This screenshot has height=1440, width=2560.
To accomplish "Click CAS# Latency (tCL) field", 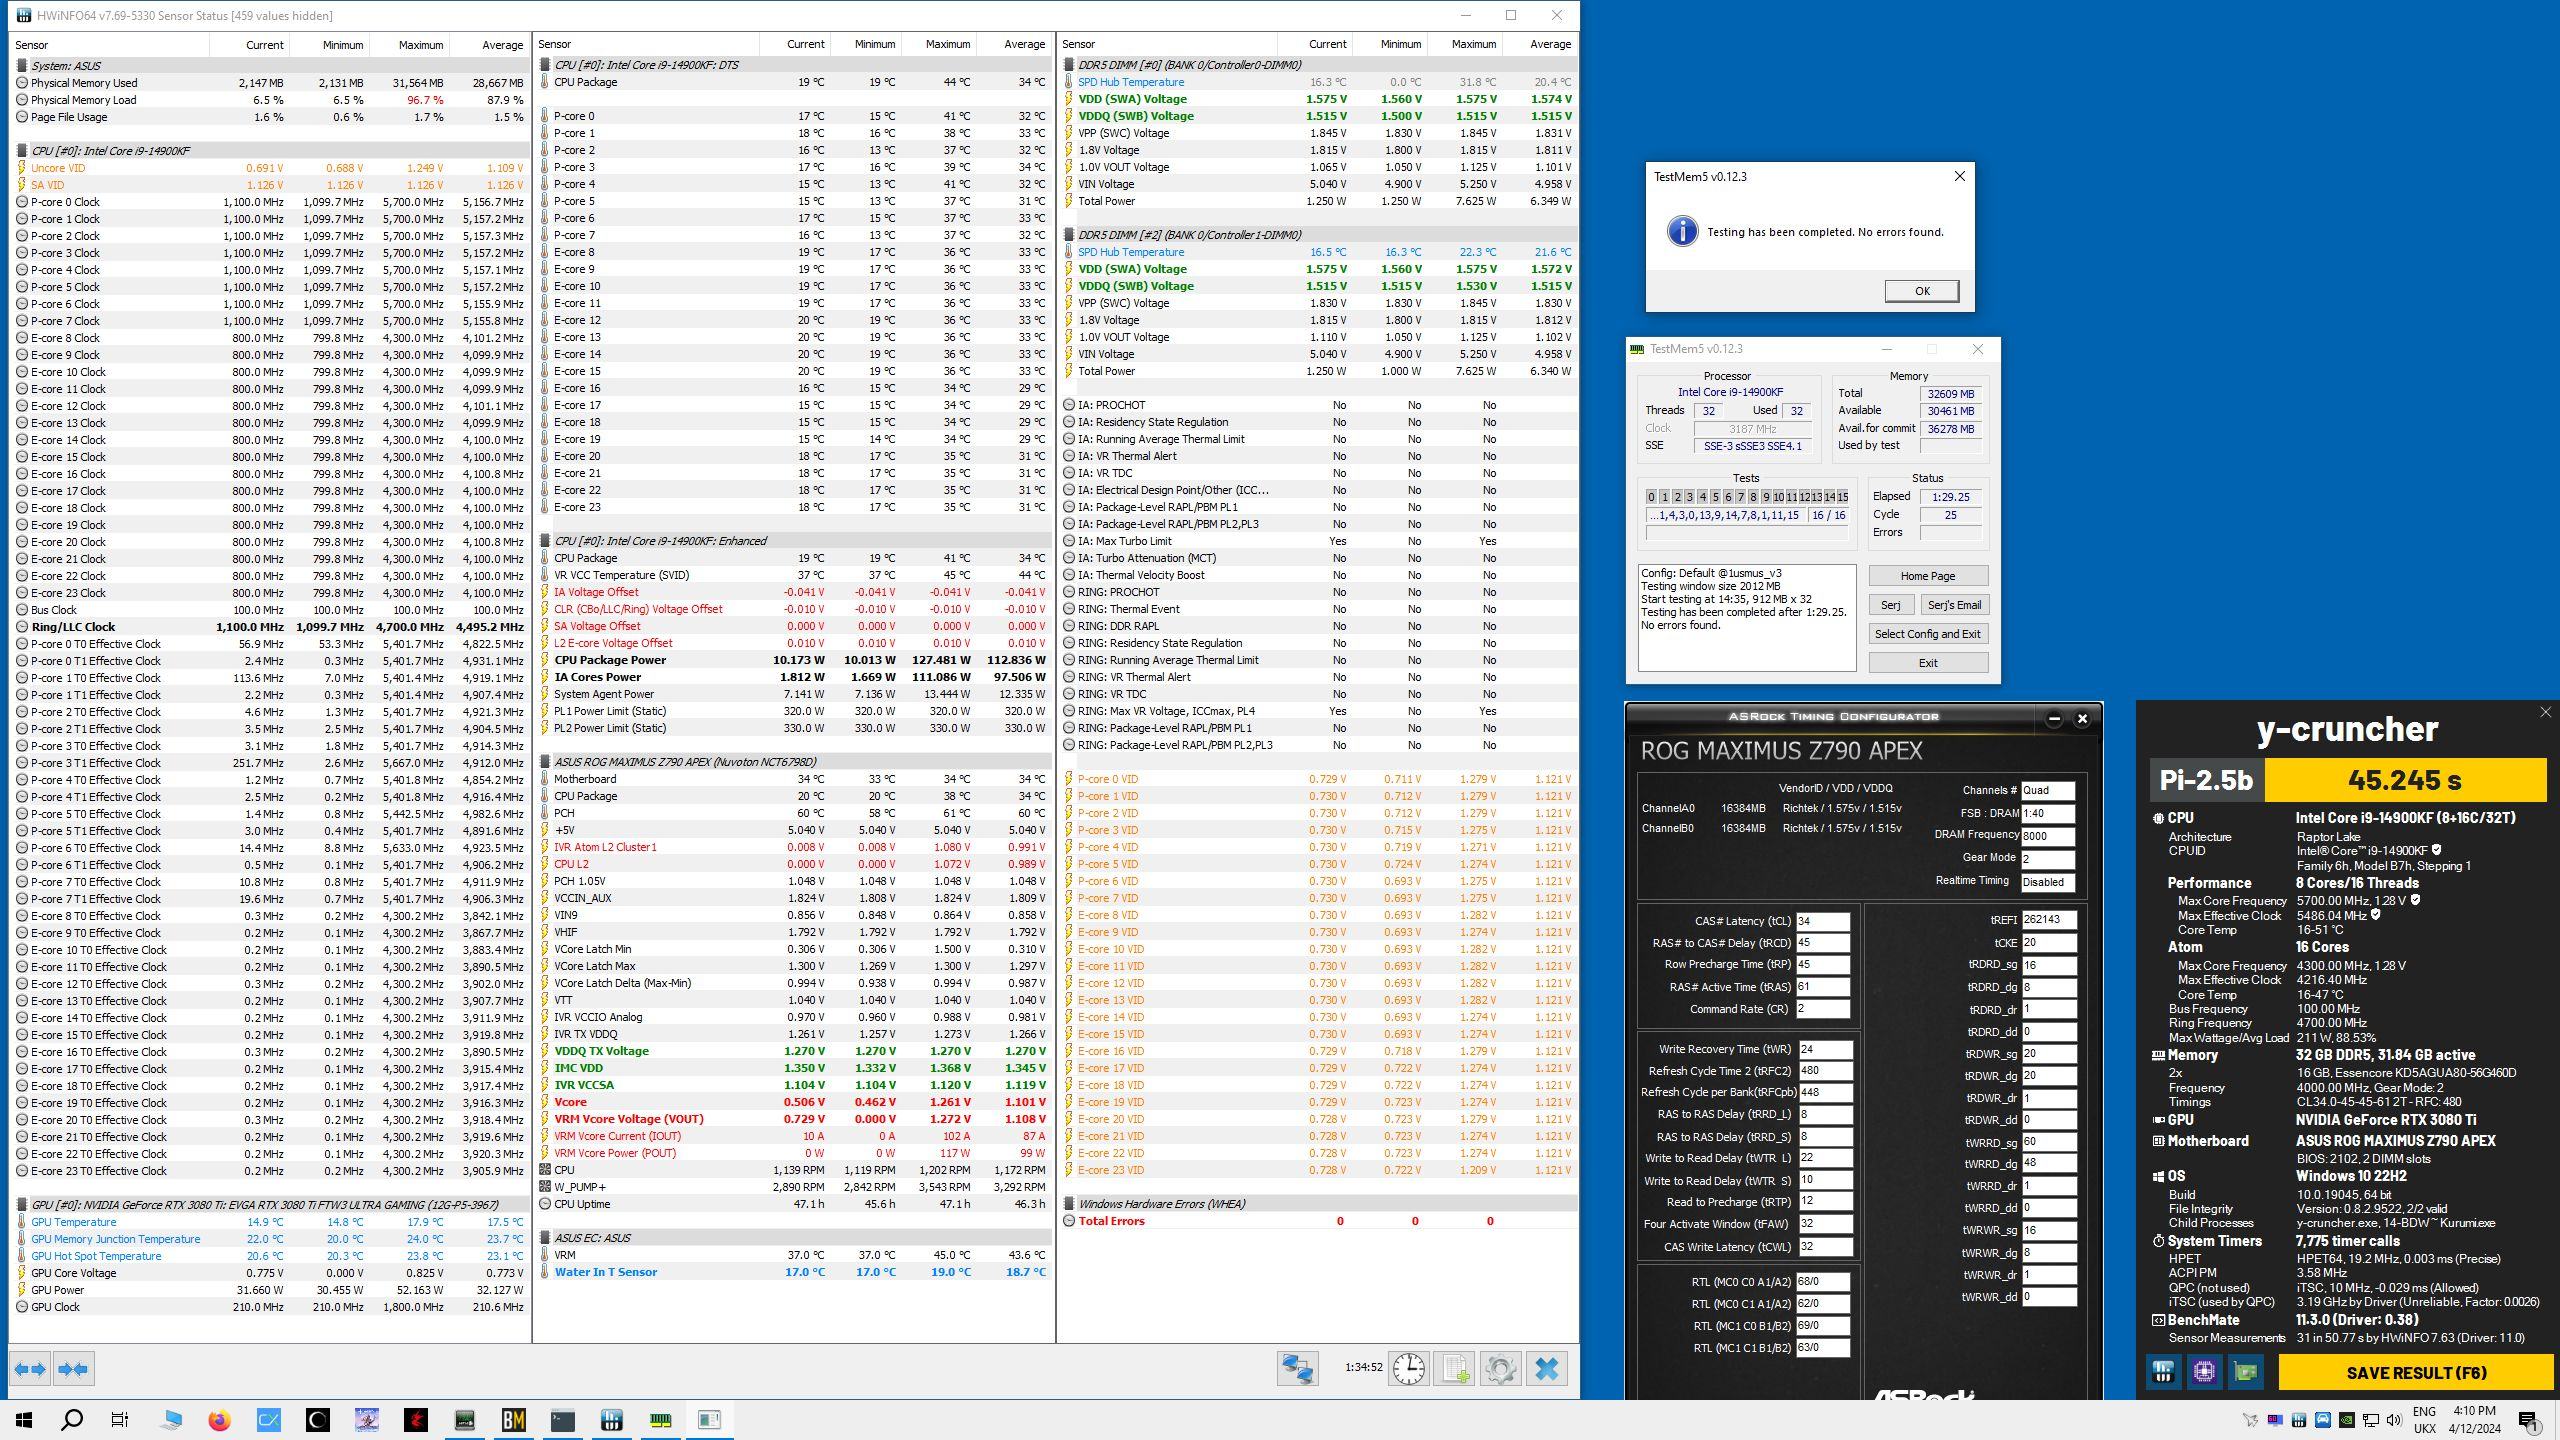I will (1822, 921).
